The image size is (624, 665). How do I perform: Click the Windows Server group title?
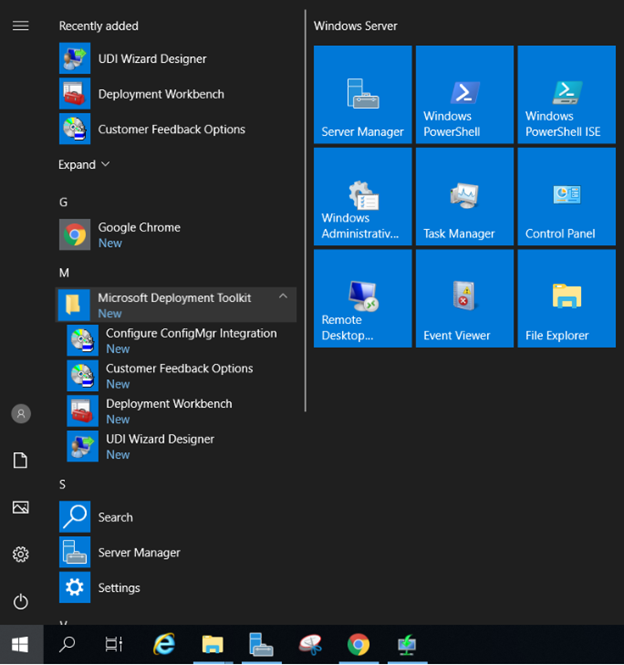[x=355, y=26]
